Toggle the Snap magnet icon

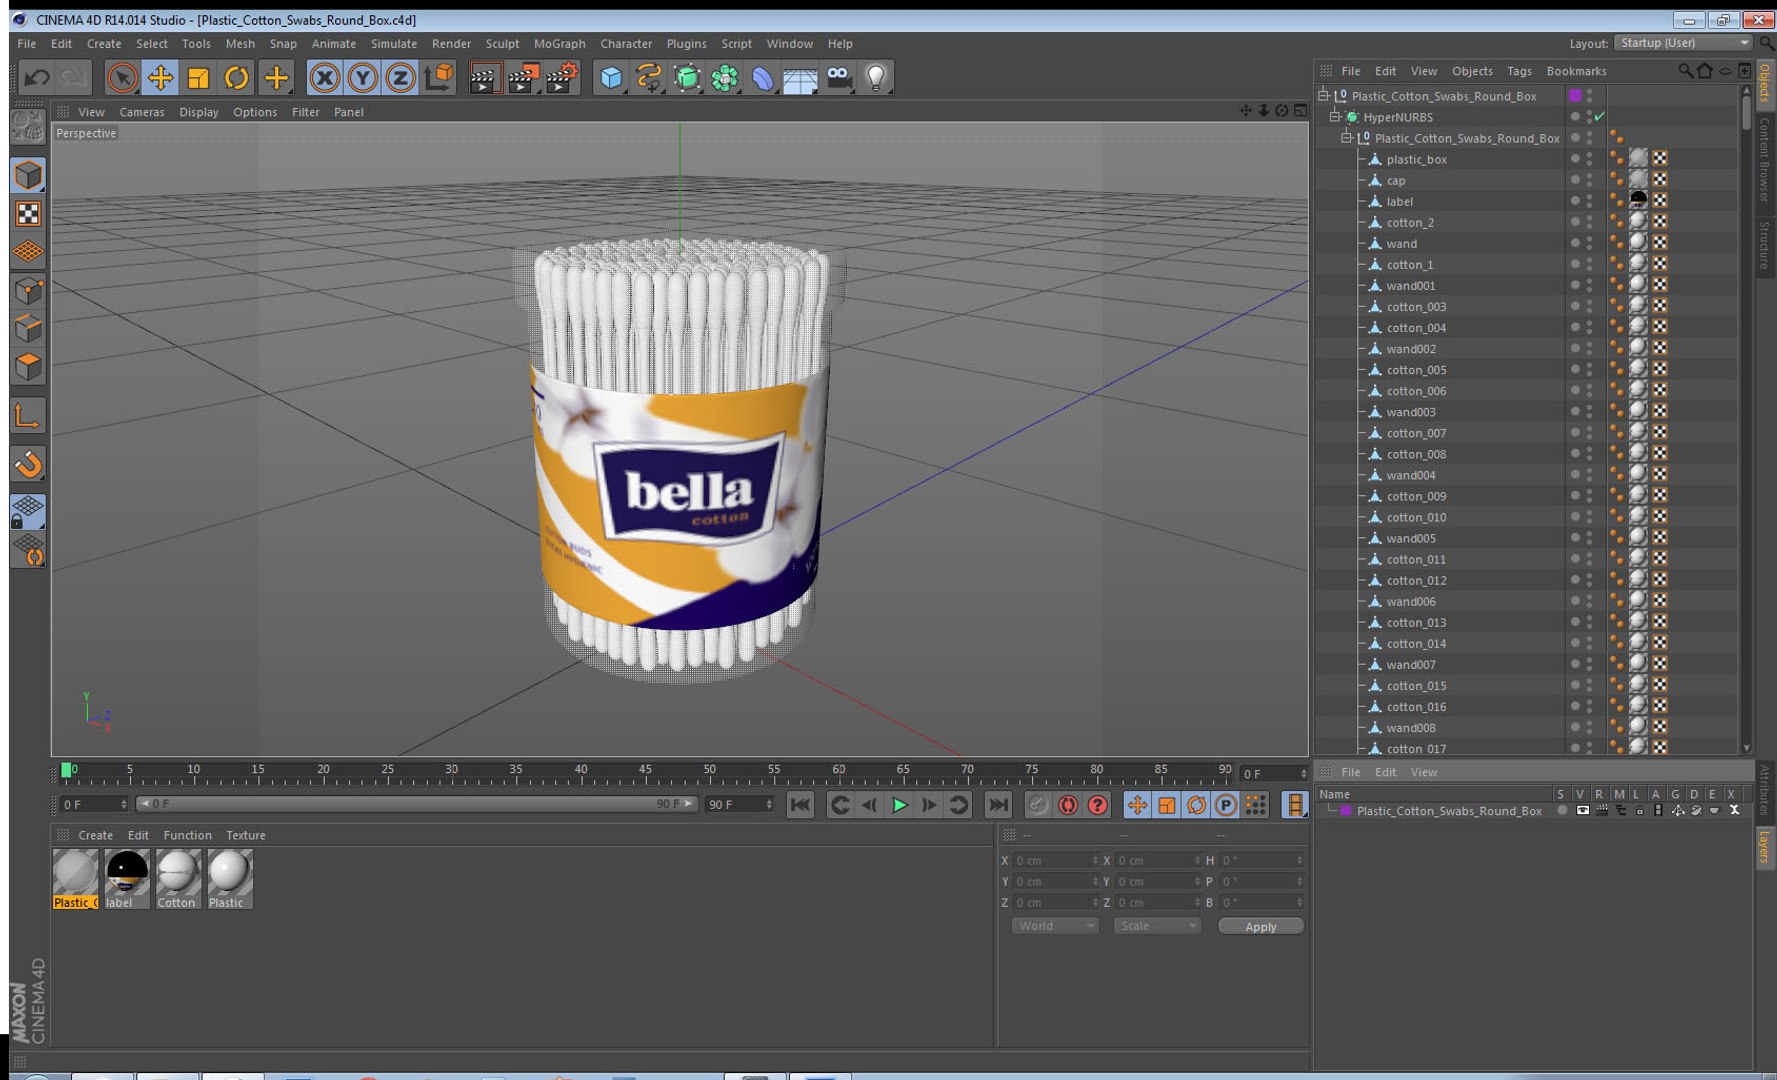click(28, 463)
